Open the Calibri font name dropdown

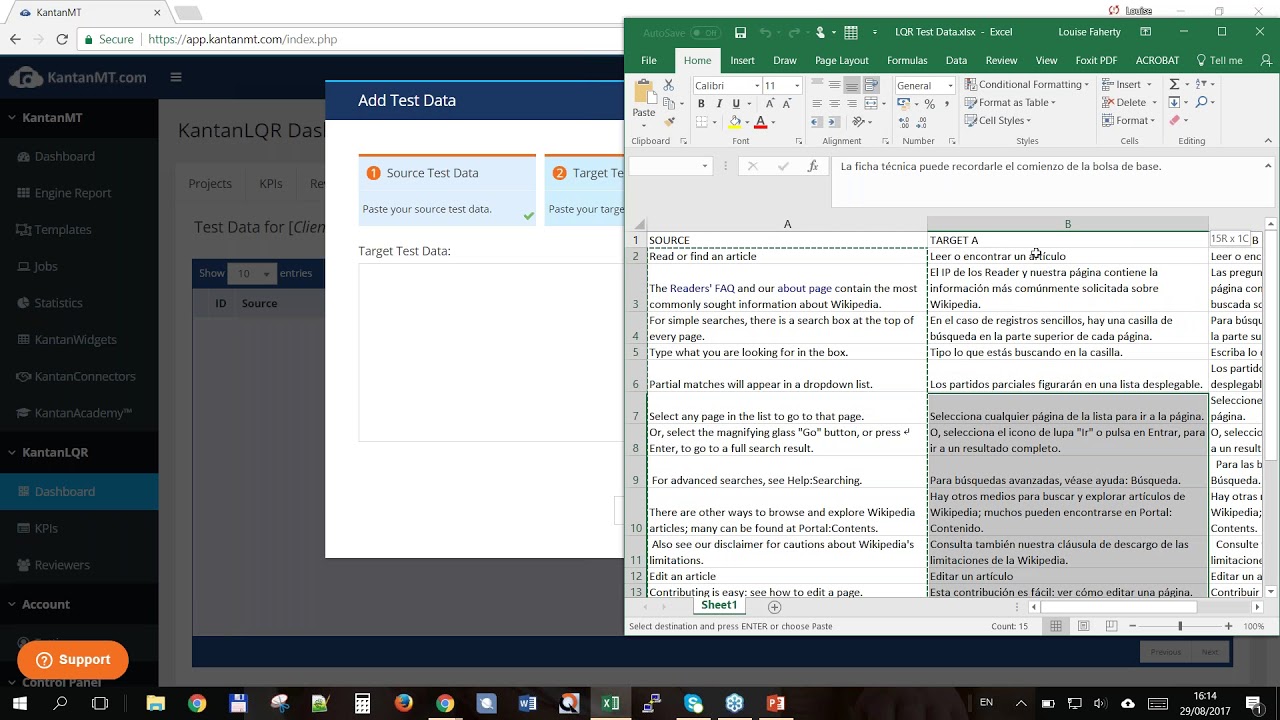(757, 86)
